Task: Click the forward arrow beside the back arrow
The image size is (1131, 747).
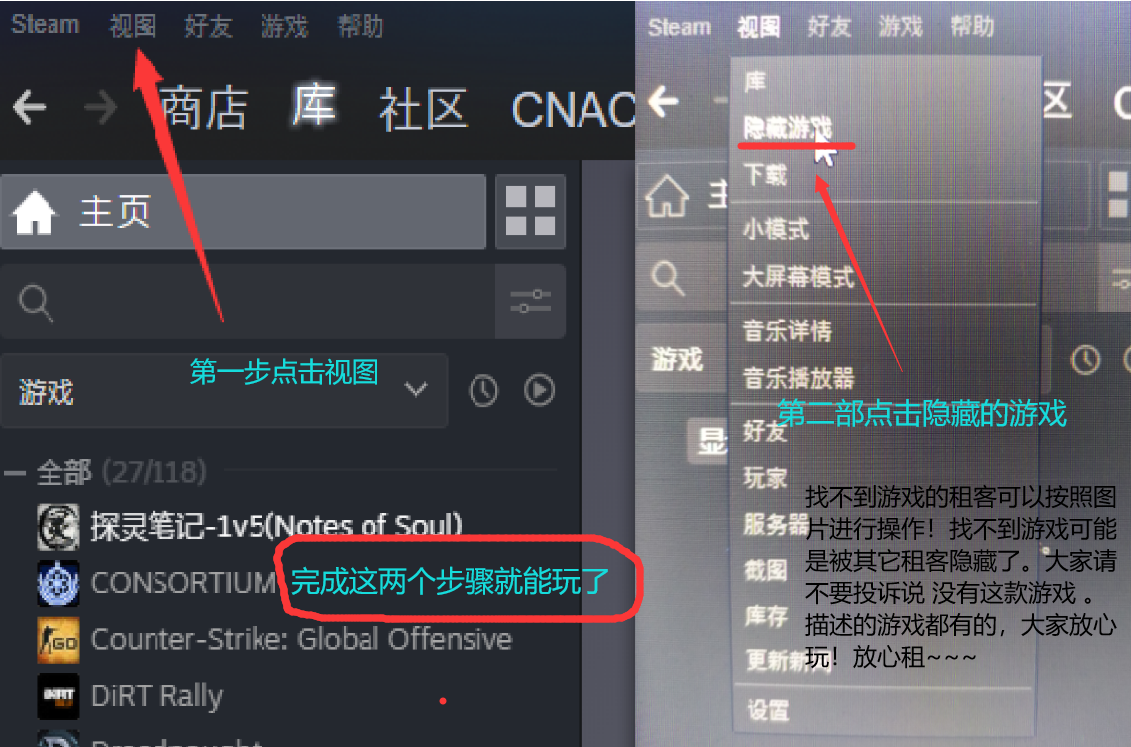Action: pos(100,108)
